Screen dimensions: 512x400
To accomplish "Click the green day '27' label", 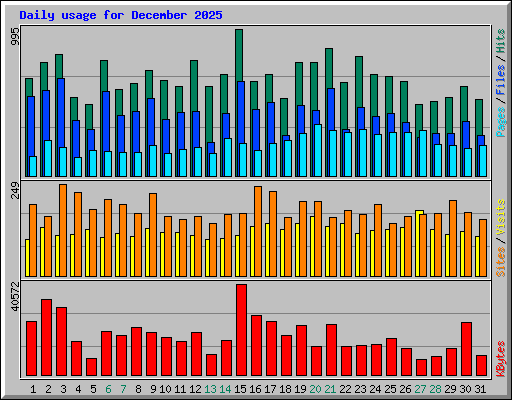I will click(420, 389).
